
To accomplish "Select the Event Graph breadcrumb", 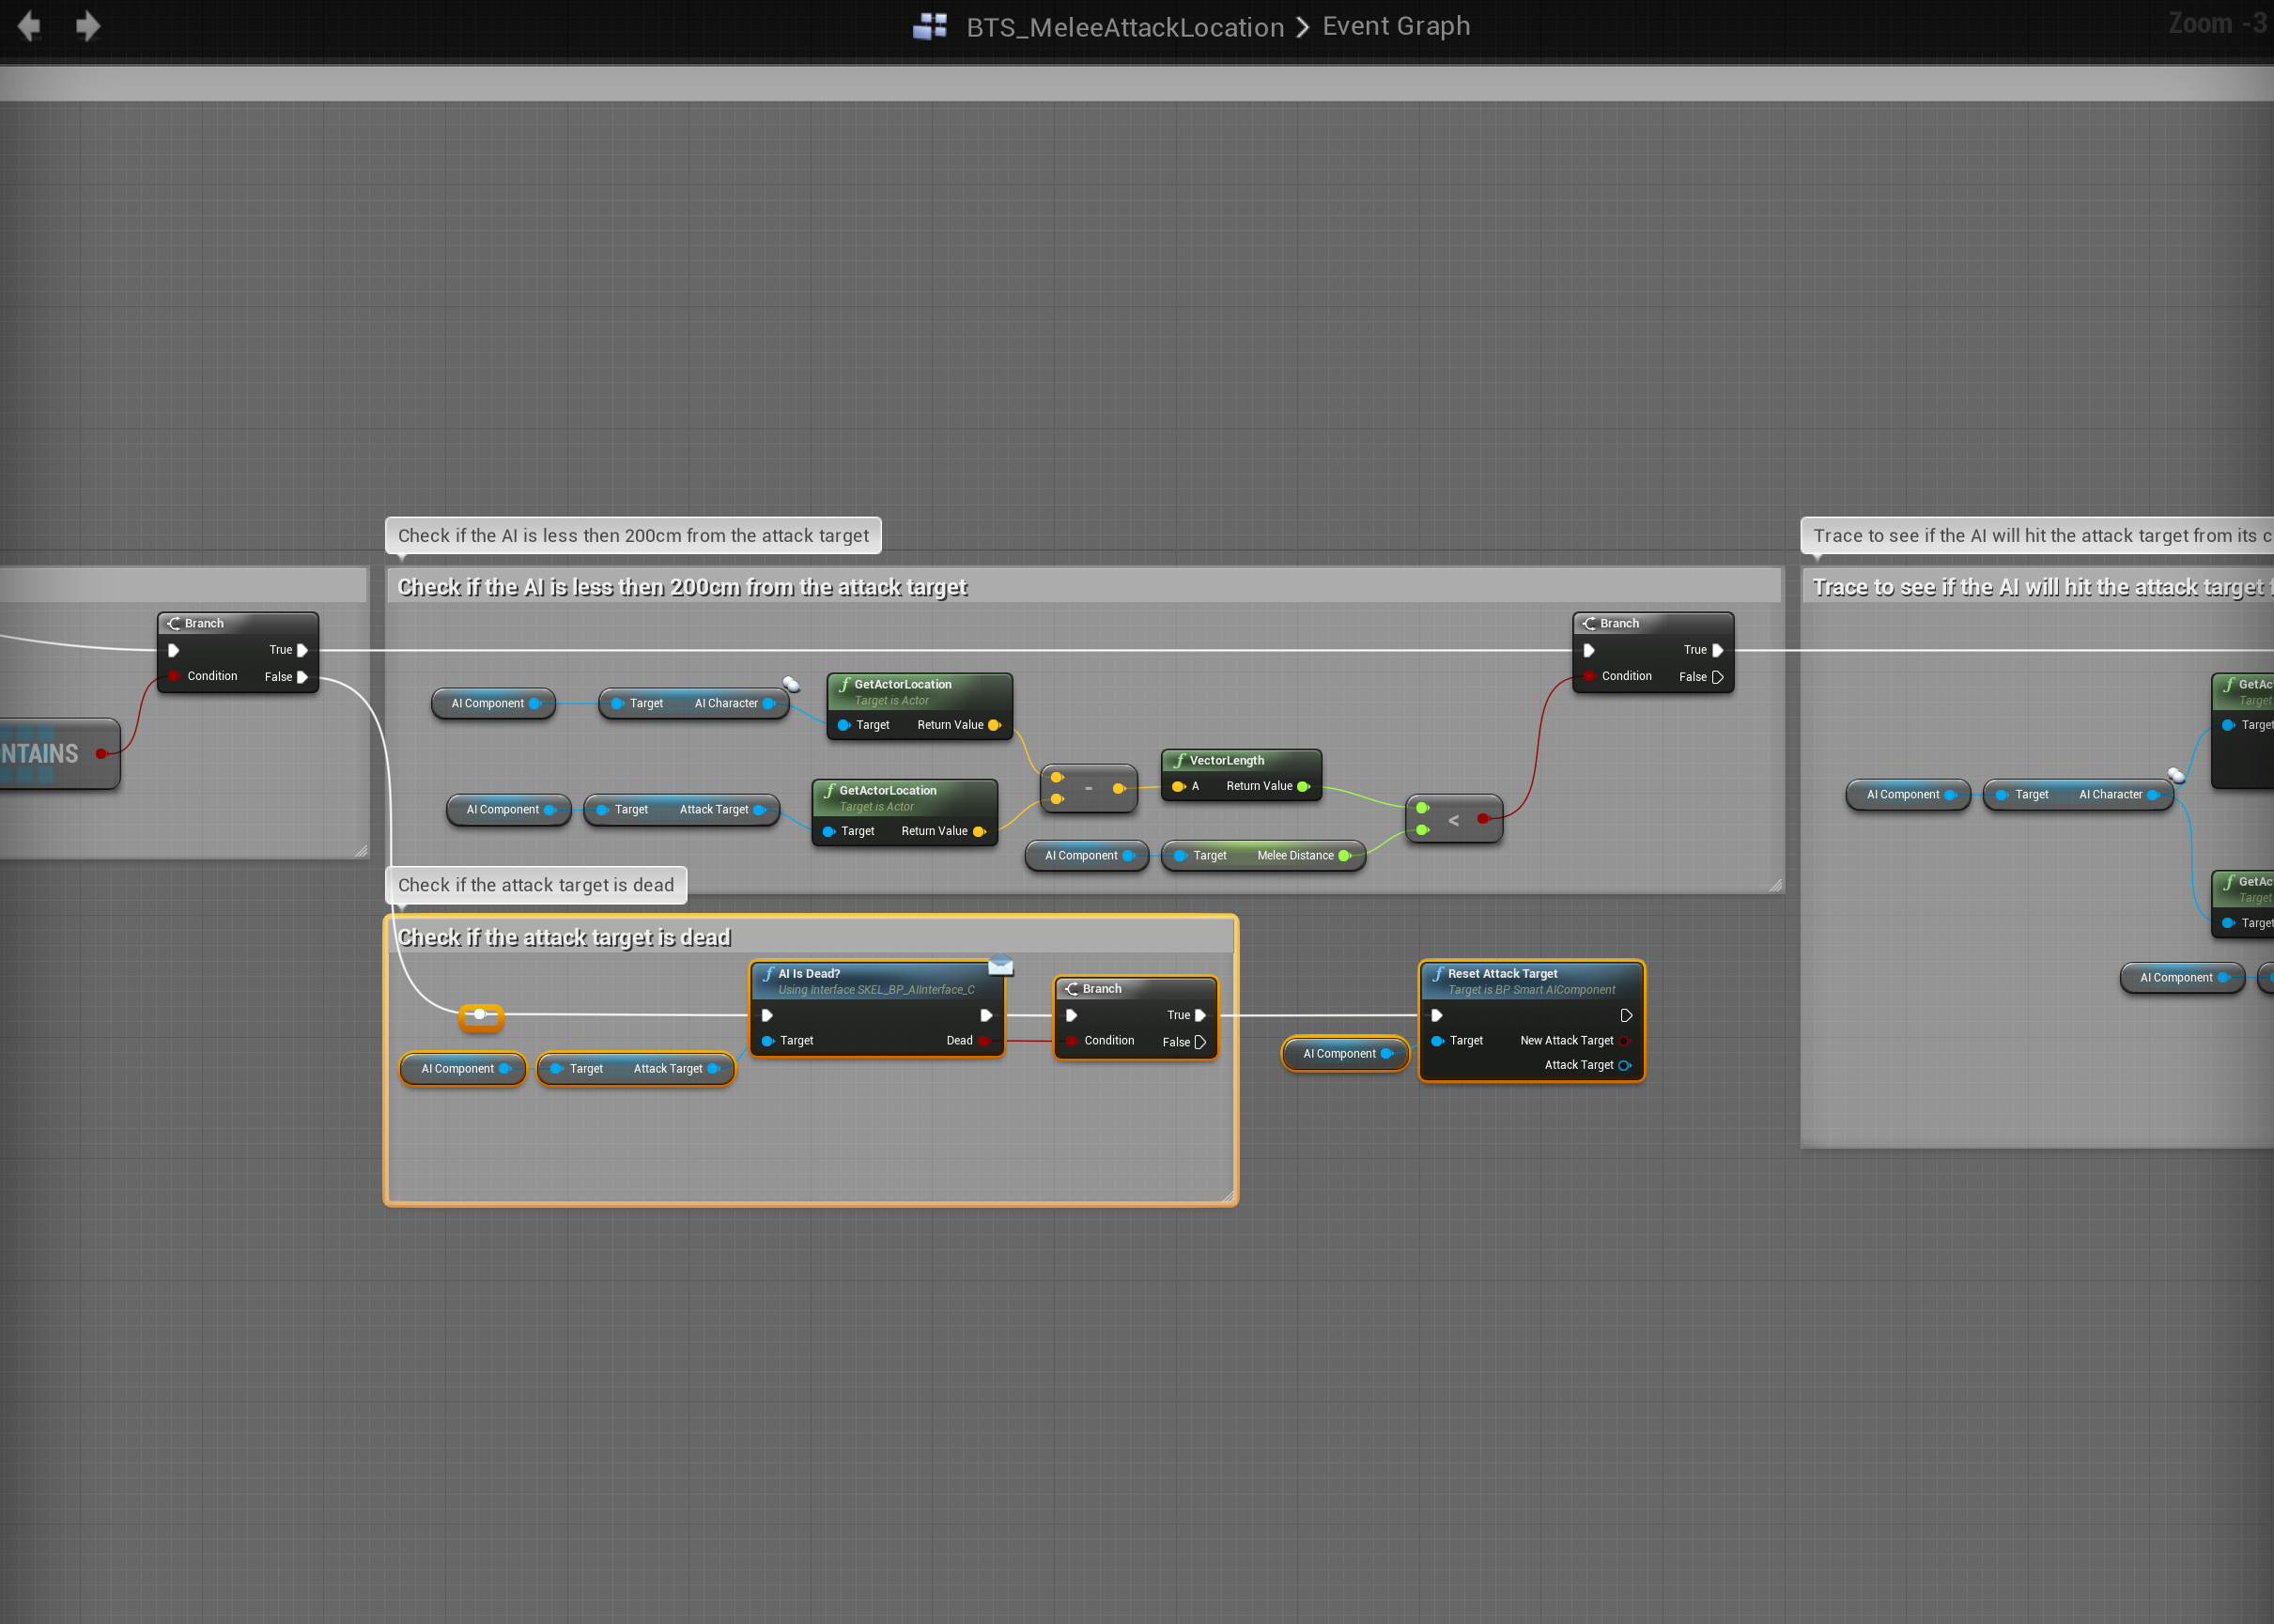I will coord(1395,26).
